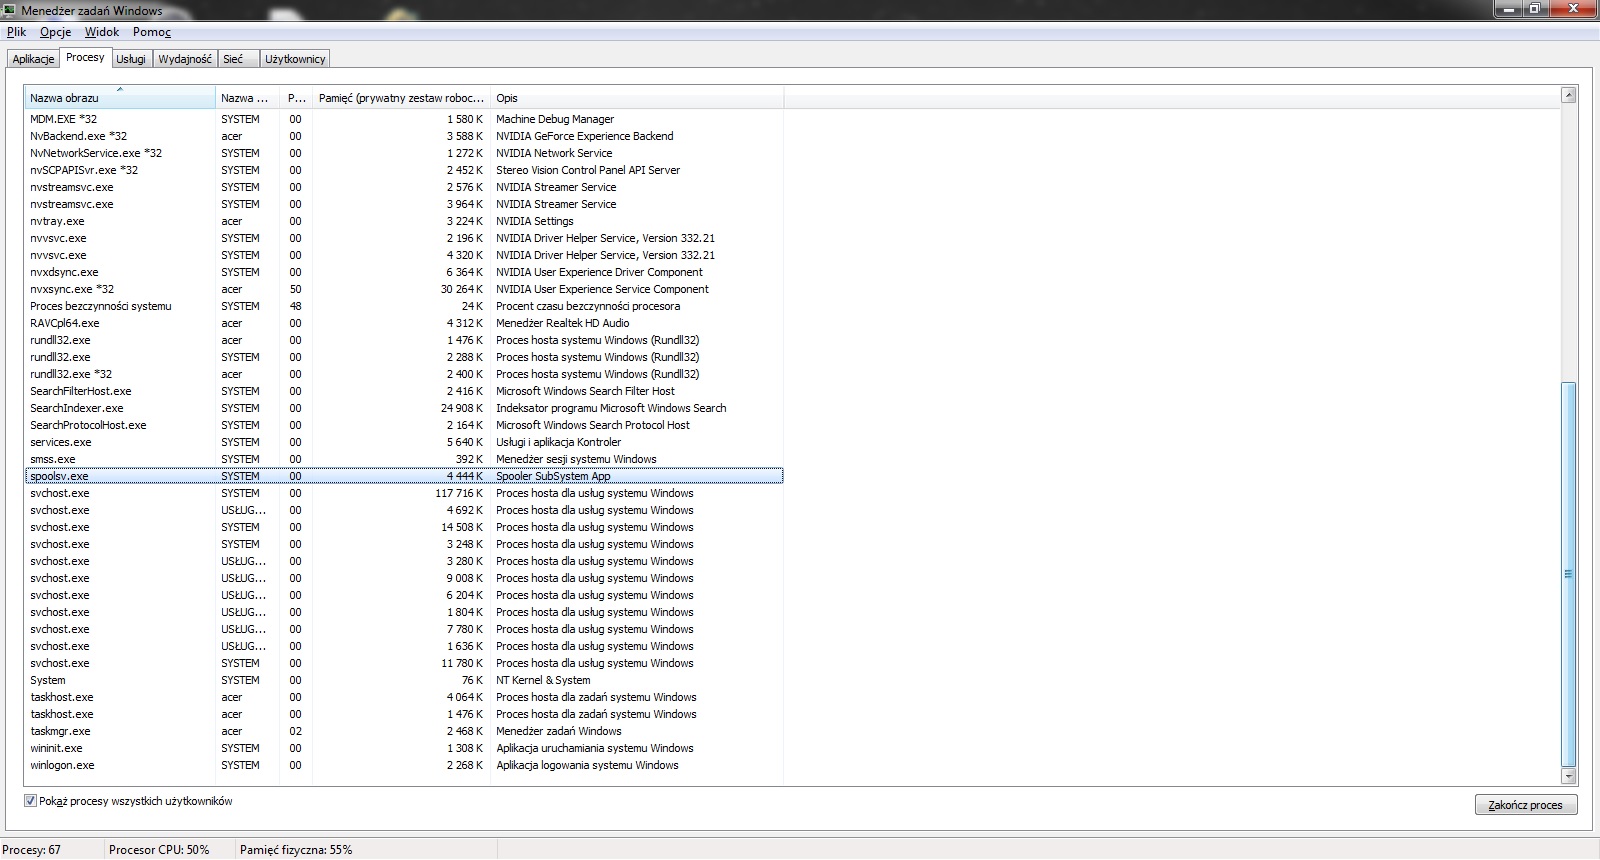Click the scrollbar up arrow
Viewport: 1600px width, 860px height.
point(1568,96)
